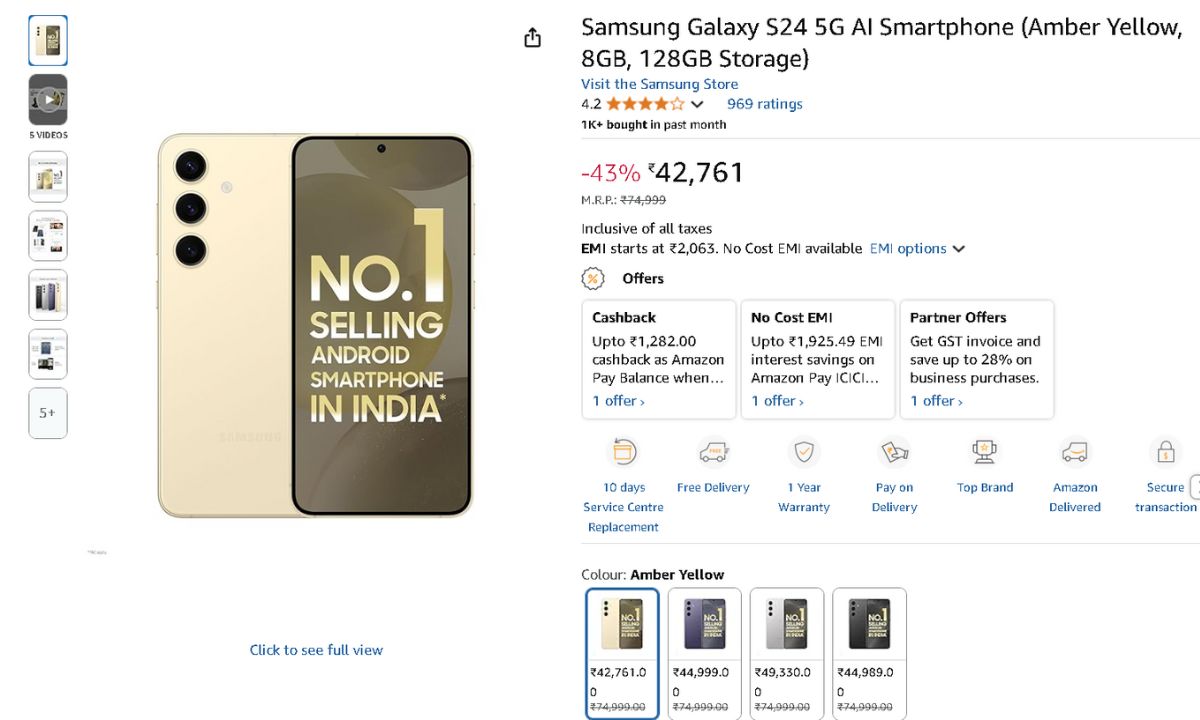Open the 969 ratings link

point(764,104)
